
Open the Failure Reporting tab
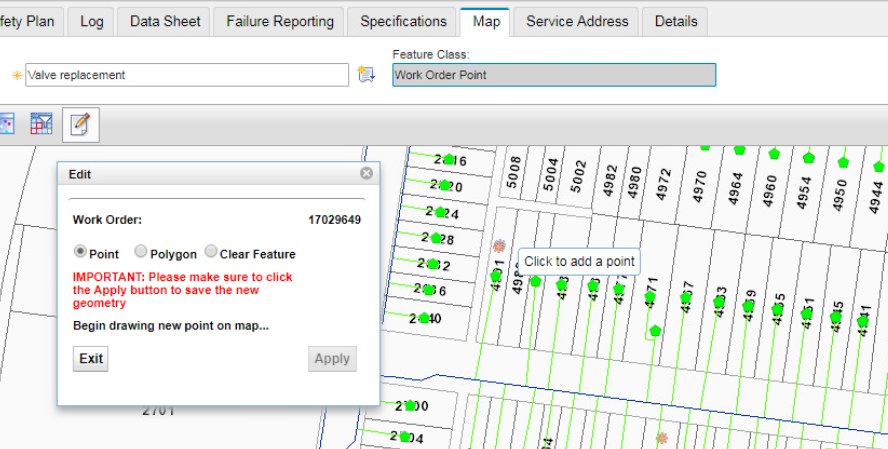point(280,21)
